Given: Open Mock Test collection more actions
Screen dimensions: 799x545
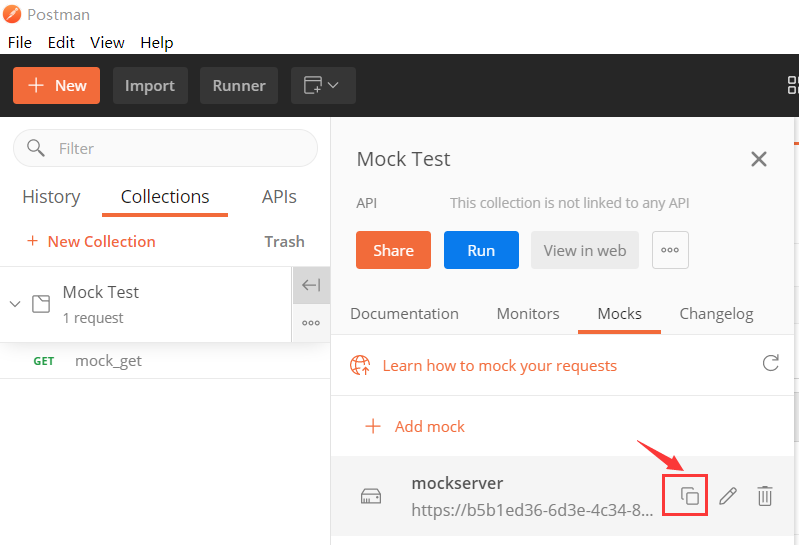Looking at the screenshot, I should click(311, 323).
